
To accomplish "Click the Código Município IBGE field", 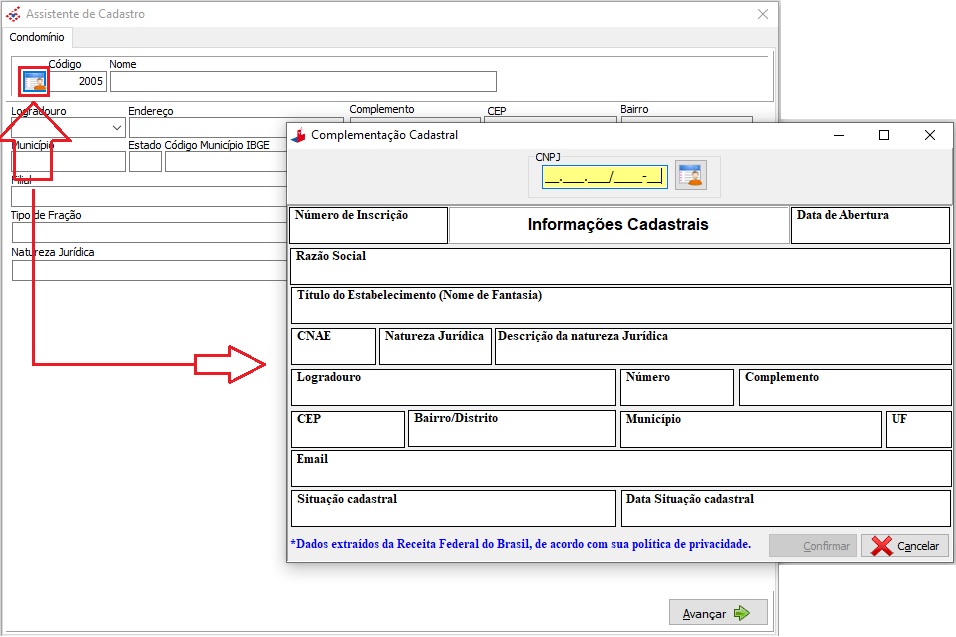I will point(226,162).
